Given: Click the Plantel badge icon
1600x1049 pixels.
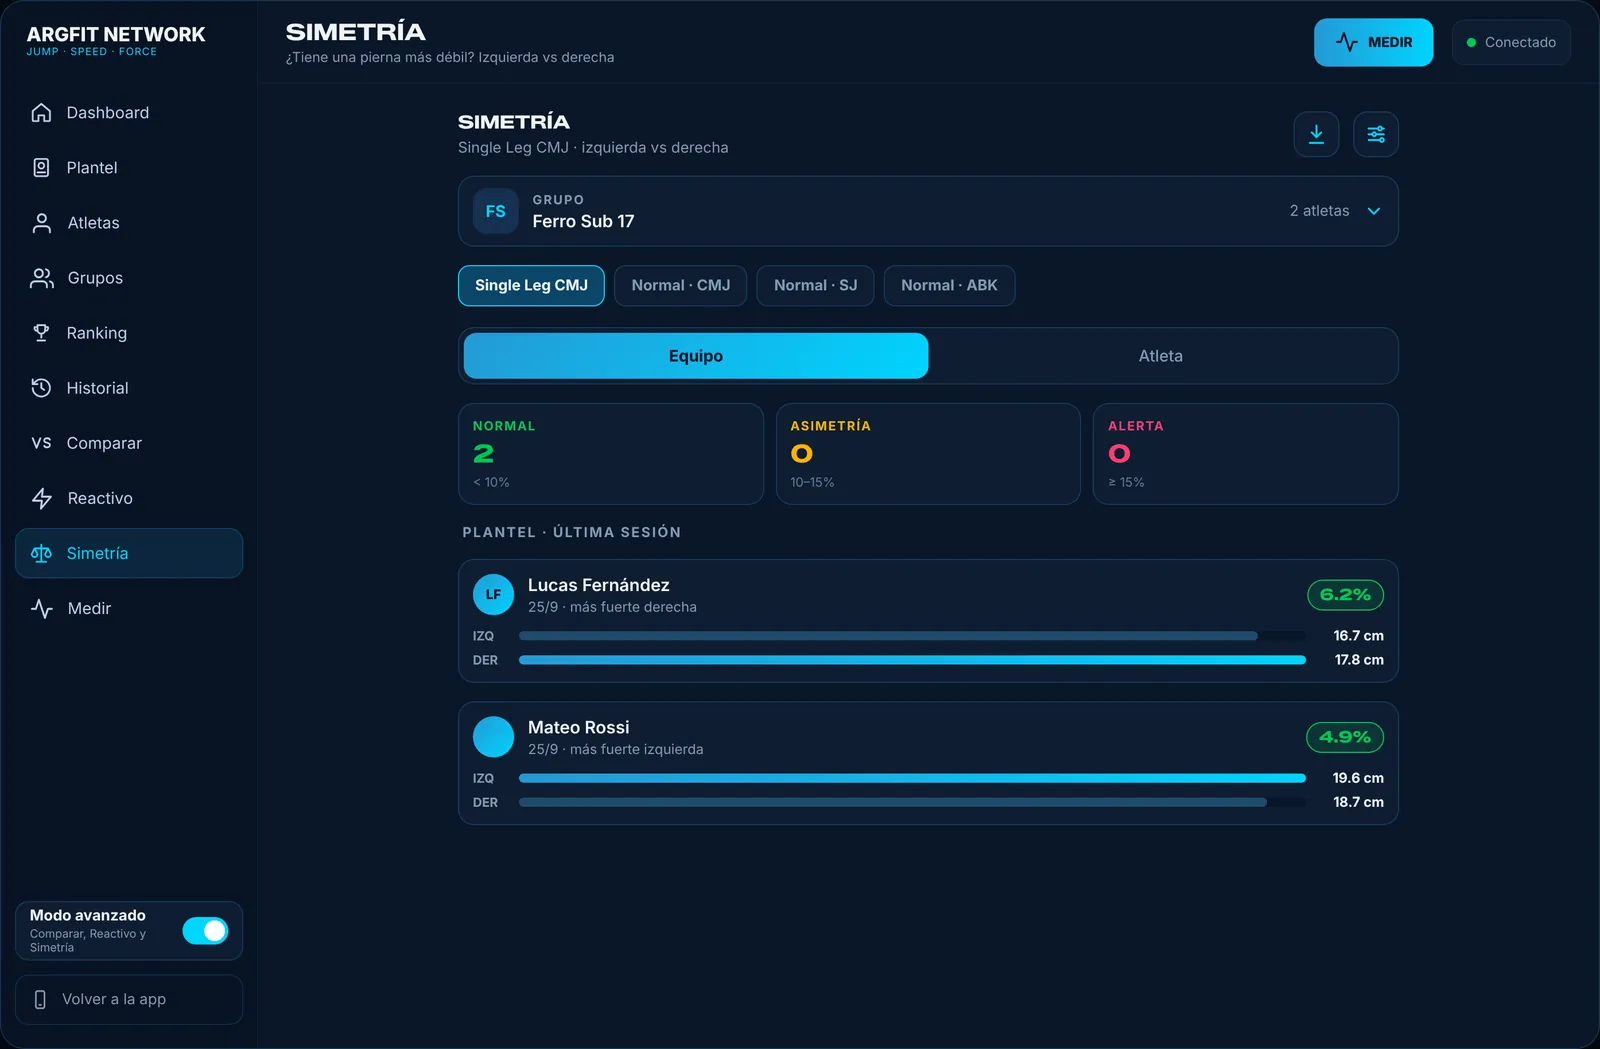Looking at the screenshot, I should point(41,168).
